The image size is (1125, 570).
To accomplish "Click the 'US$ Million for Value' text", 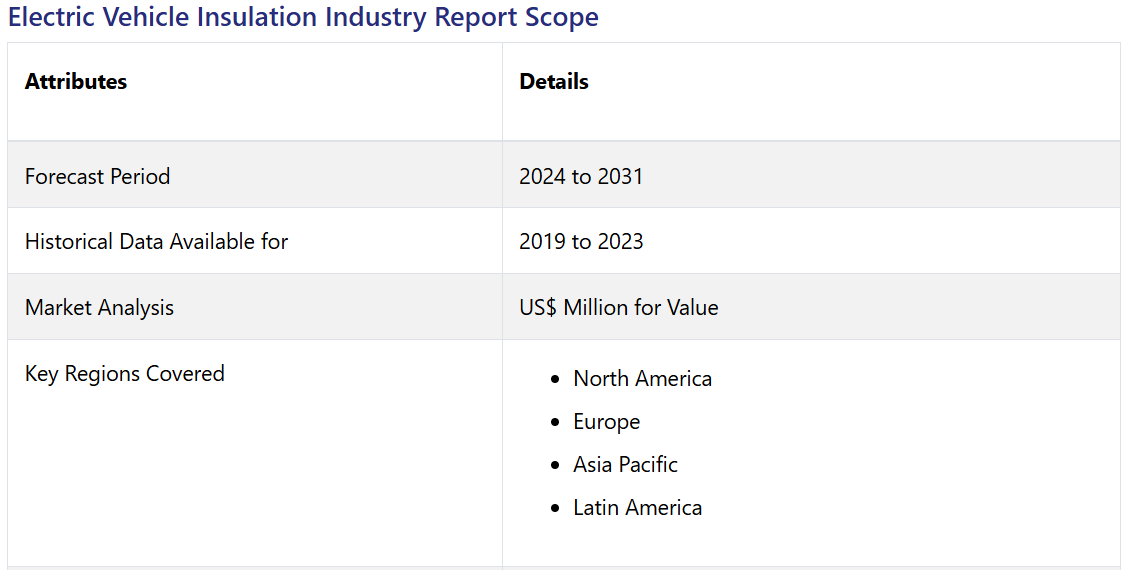I will tap(618, 307).
